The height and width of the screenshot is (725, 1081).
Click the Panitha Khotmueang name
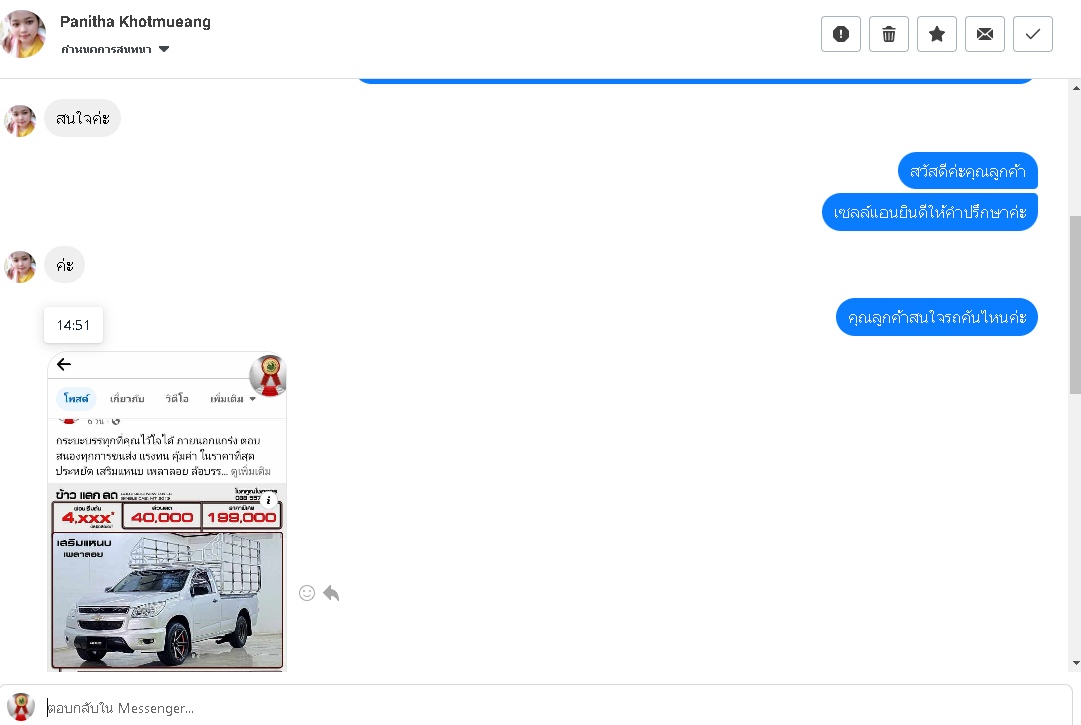point(135,21)
